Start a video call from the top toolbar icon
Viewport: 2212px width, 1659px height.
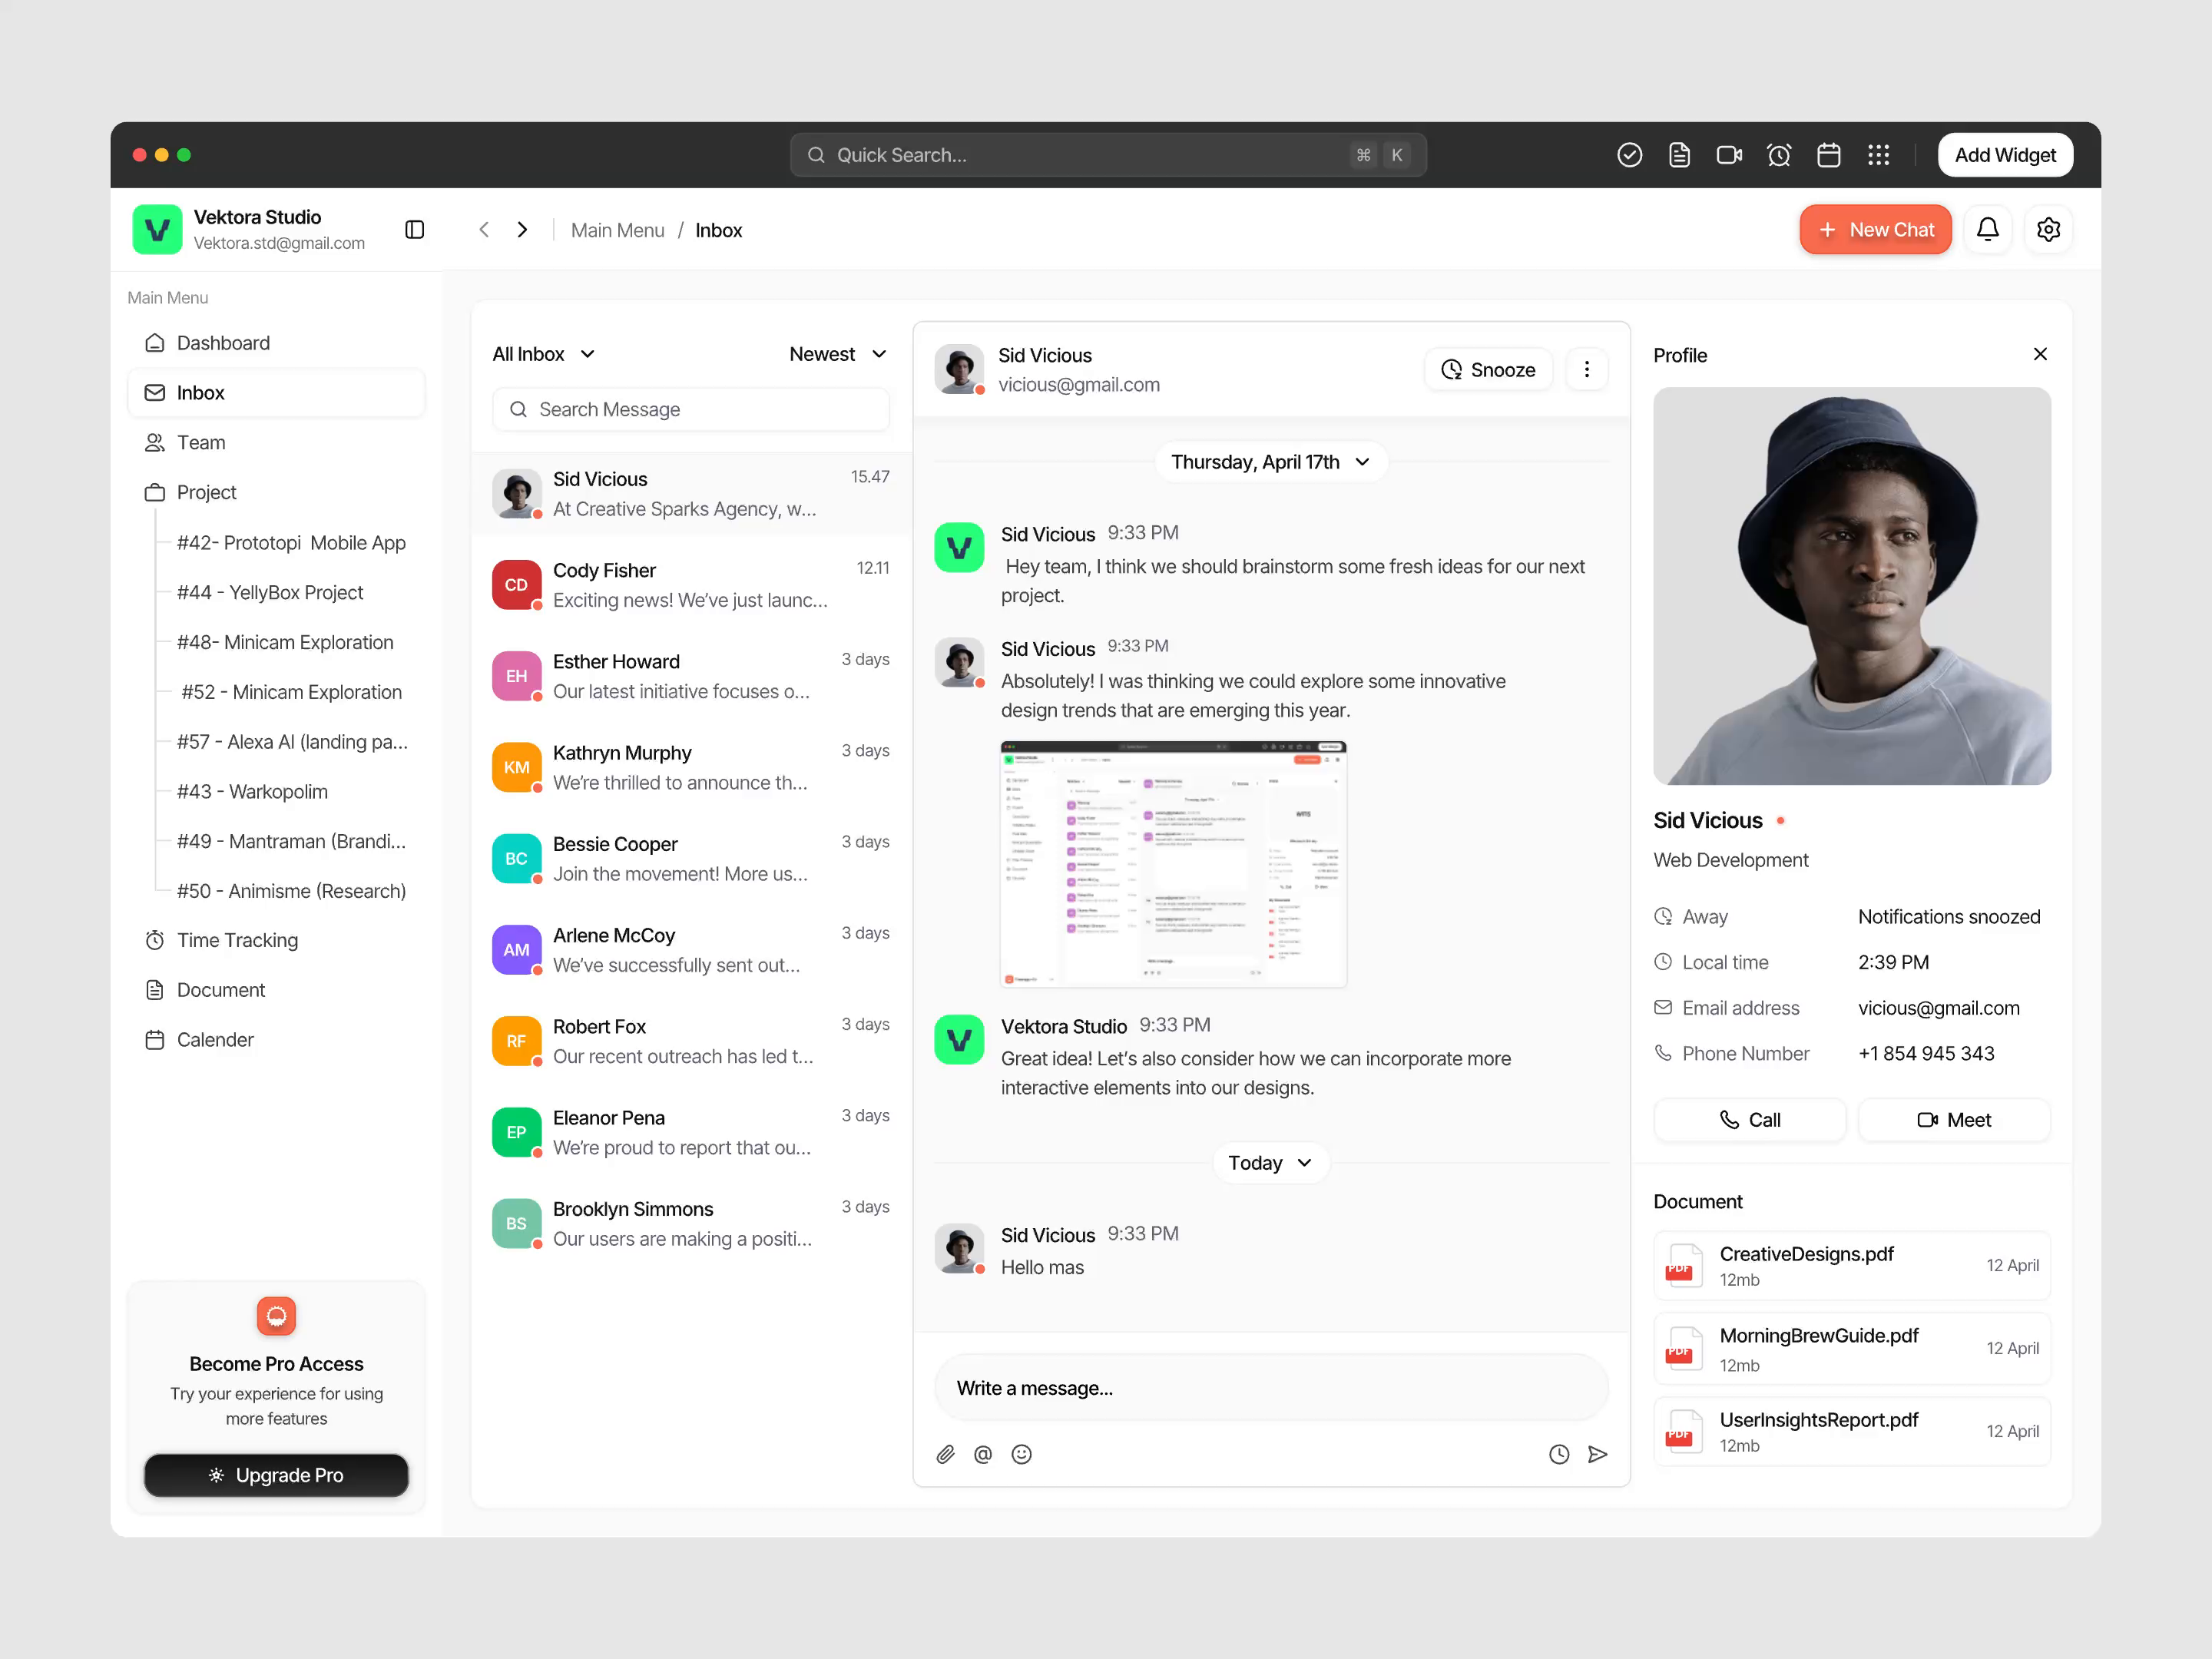(1729, 155)
